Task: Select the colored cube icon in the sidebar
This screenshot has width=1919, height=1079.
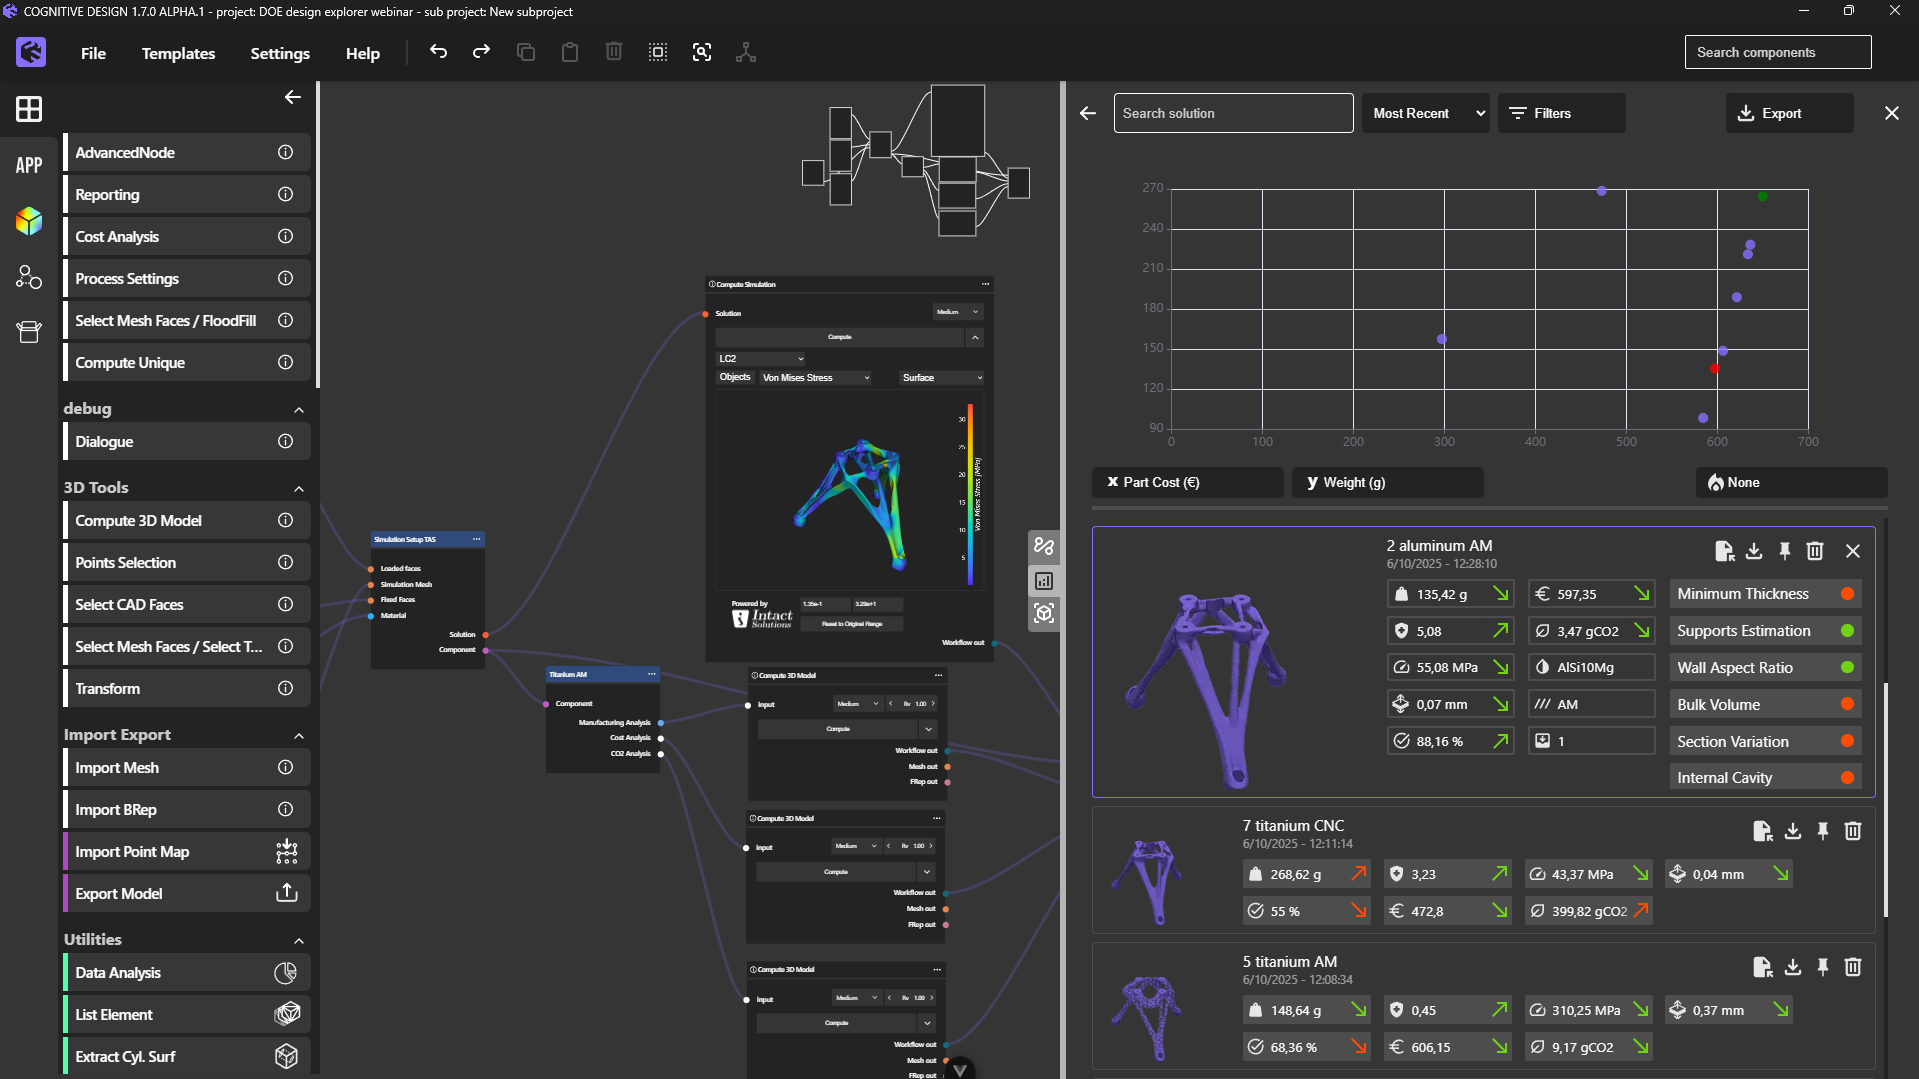Action: [29, 221]
